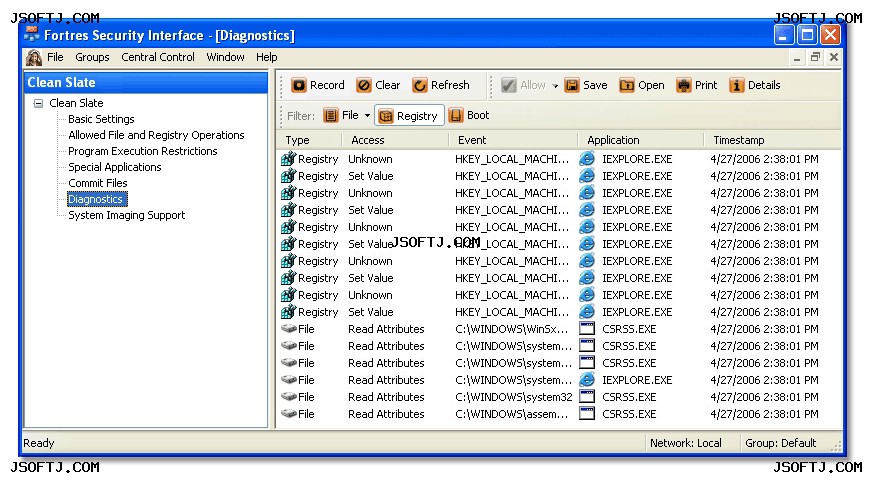Select System Imaging Support
Viewport: 873px width, 484px height.
[126, 215]
